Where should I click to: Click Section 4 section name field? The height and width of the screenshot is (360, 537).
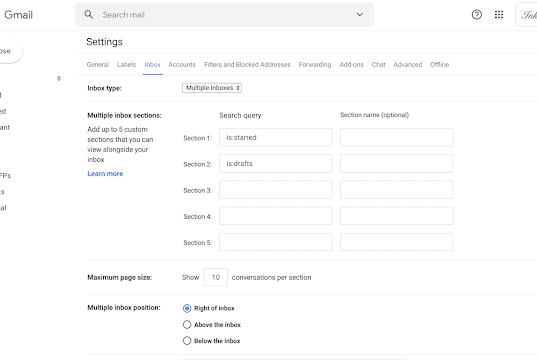(x=397, y=216)
